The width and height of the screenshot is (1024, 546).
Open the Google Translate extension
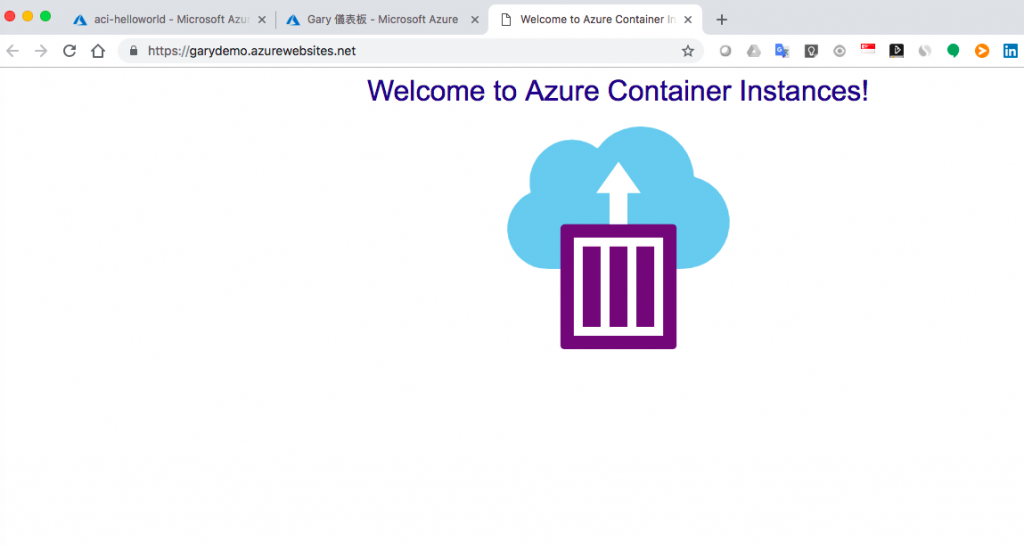tap(782, 51)
